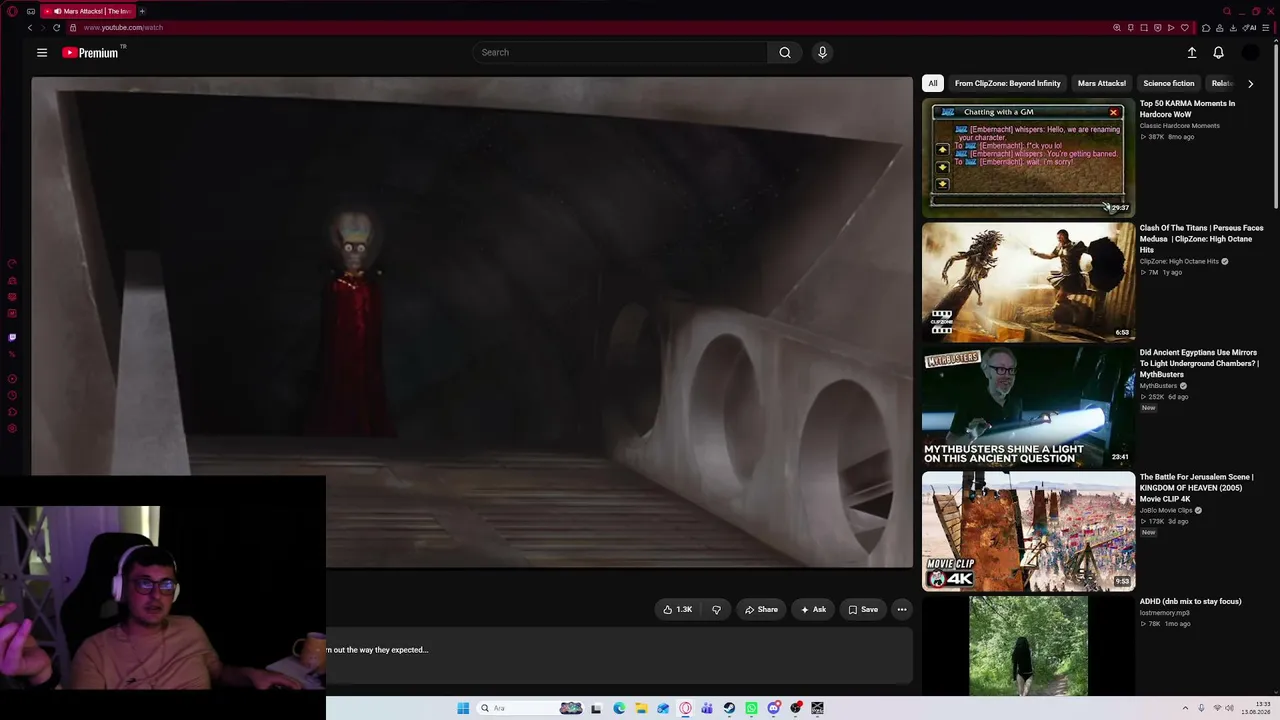Select the All filter chip
Screen dimensions: 1280x720
coord(933,83)
